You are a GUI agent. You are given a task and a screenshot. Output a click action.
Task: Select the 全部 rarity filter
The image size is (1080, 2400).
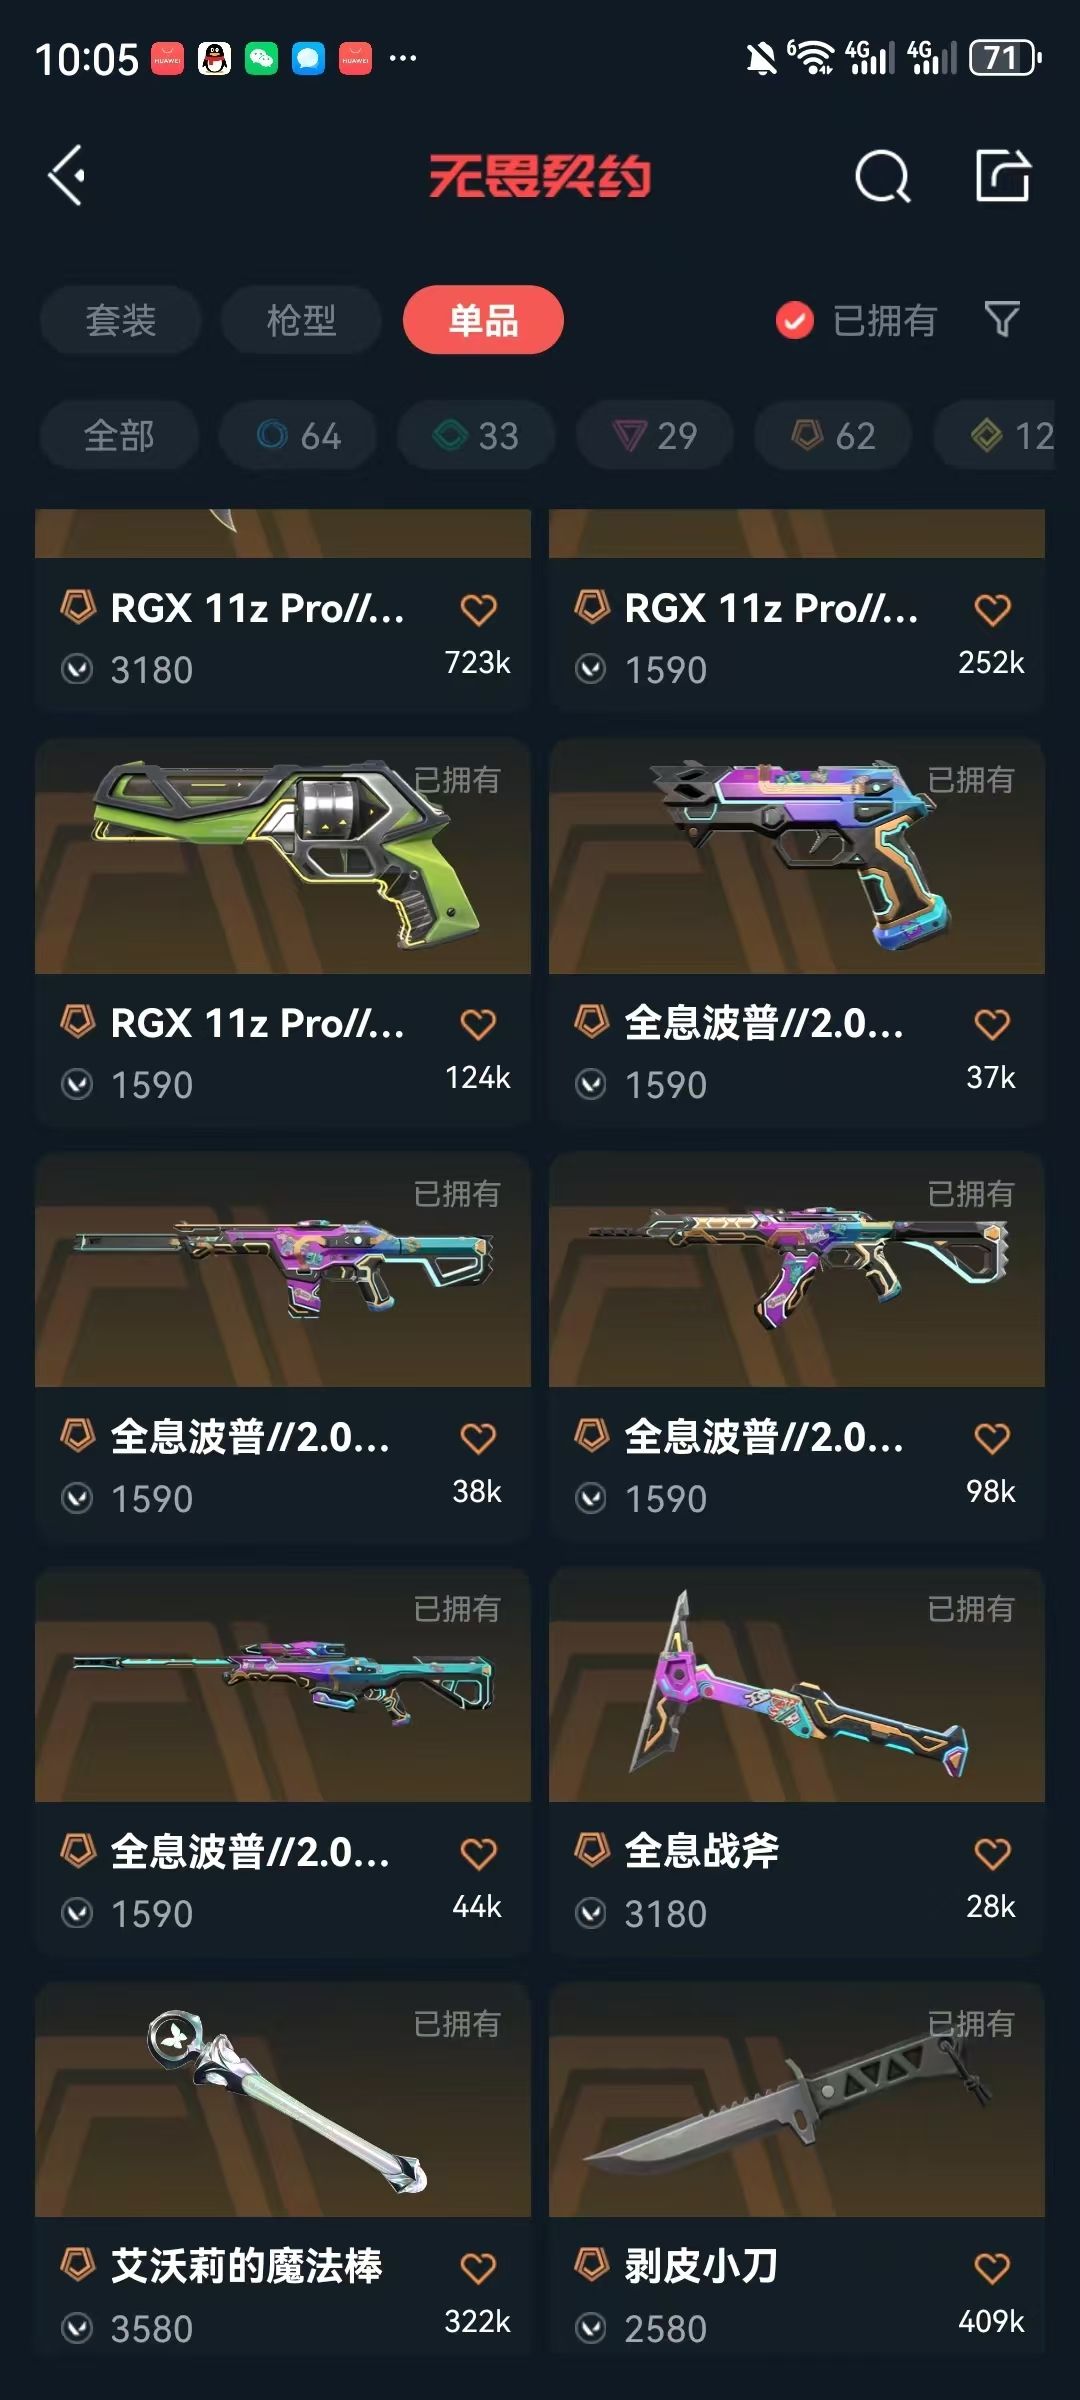click(119, 435)
